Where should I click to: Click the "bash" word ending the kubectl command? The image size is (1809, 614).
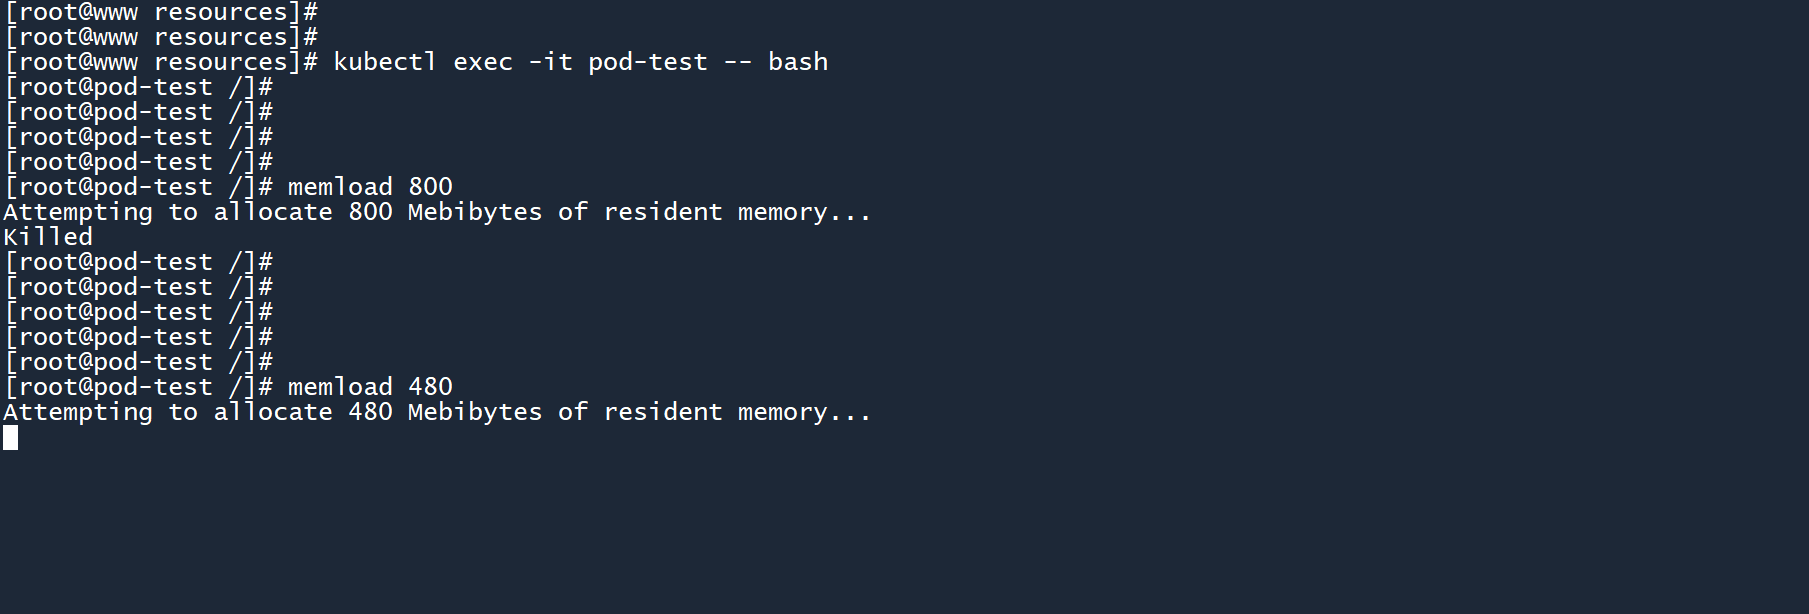click(x=798, y=62)
